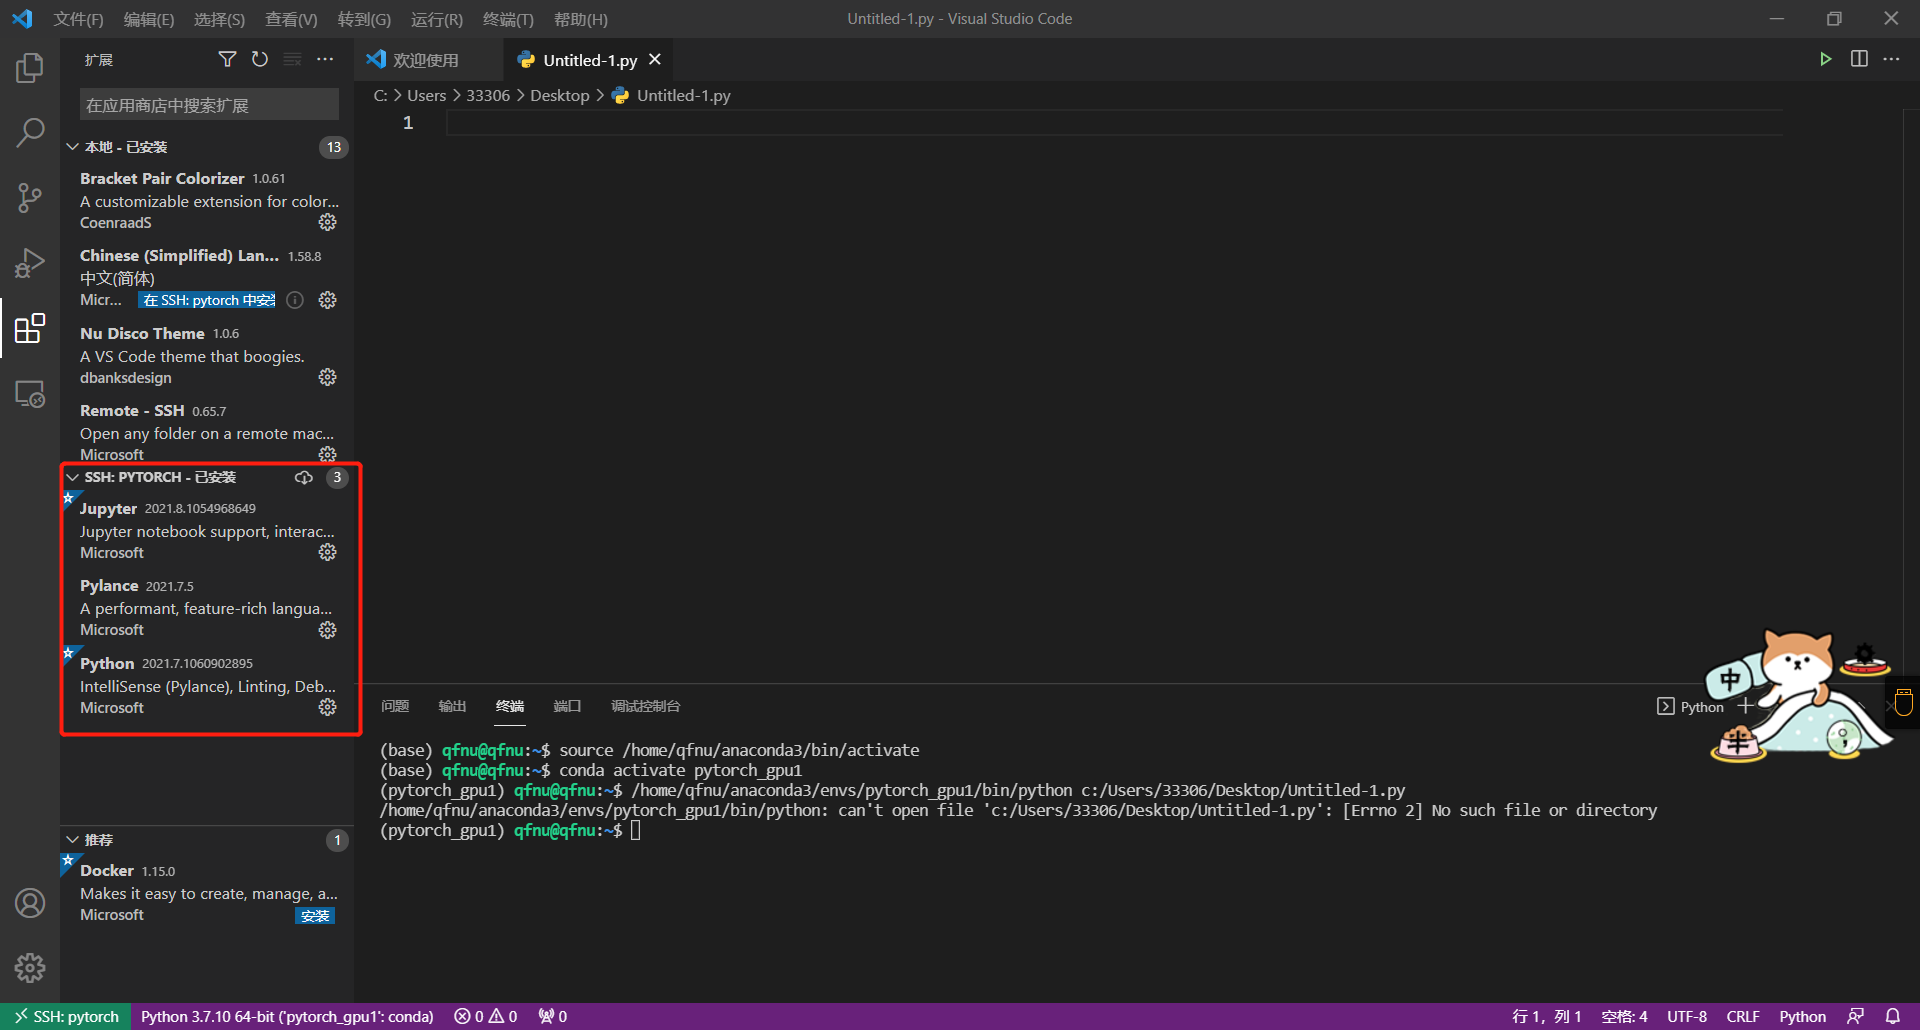Open the Search view in activity bar
Viewport: 1920px width, 1030px height.
pos(30,132)
